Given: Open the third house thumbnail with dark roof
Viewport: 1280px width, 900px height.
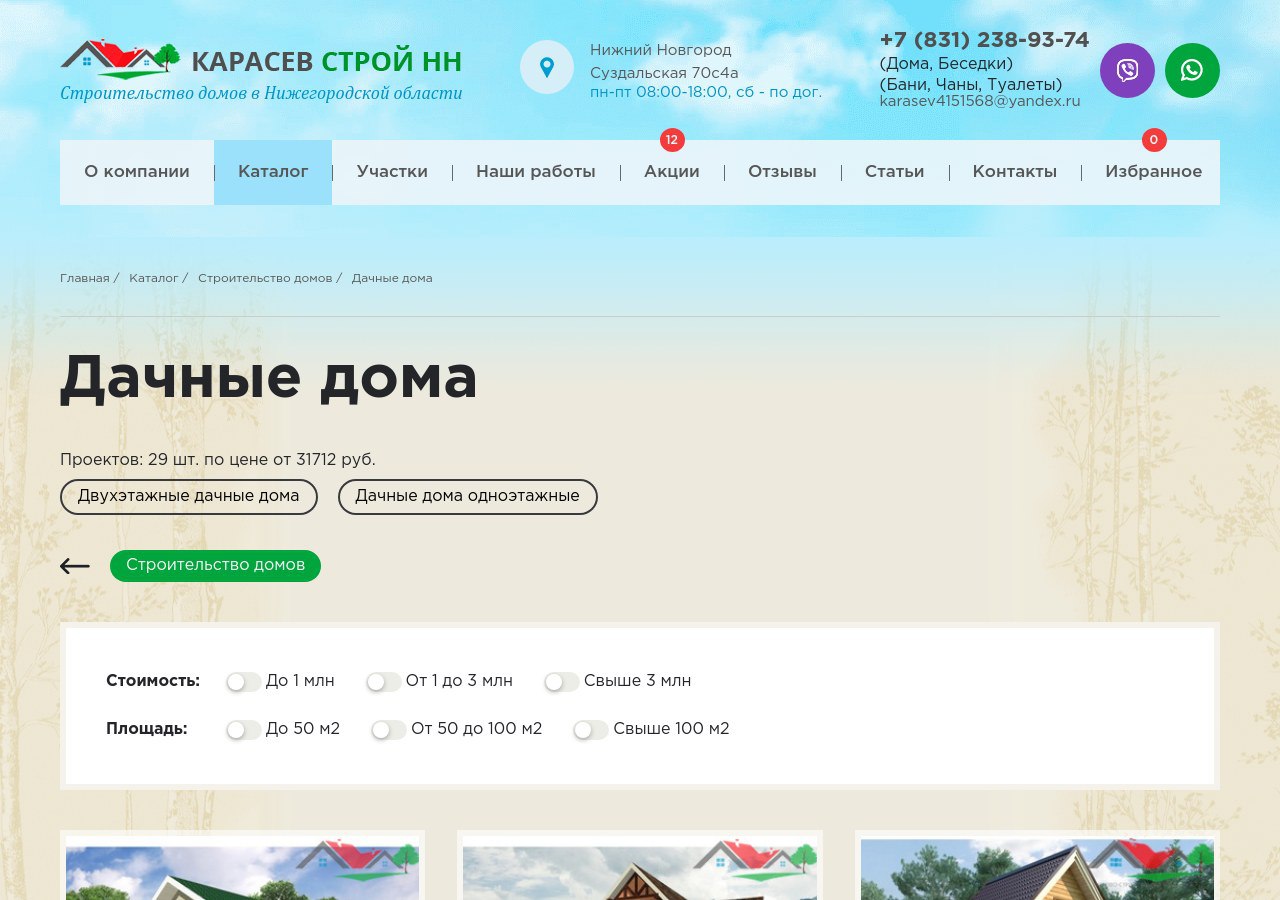Looking at the screenshot, I should click(1037, 868).
